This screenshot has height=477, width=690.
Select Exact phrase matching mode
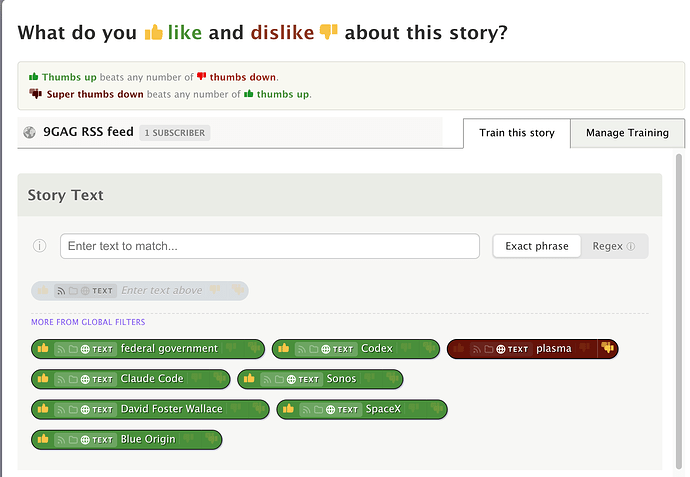click(536, 246)
